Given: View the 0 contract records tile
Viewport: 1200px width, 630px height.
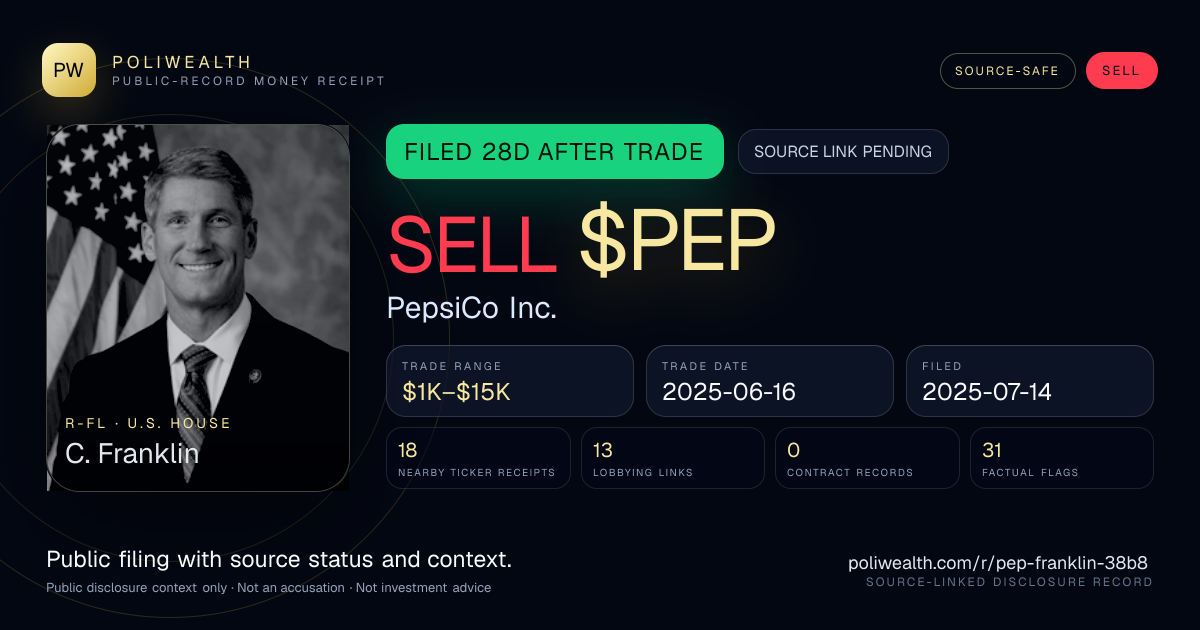Looking at the screenshot, I should tap(867, 458).
